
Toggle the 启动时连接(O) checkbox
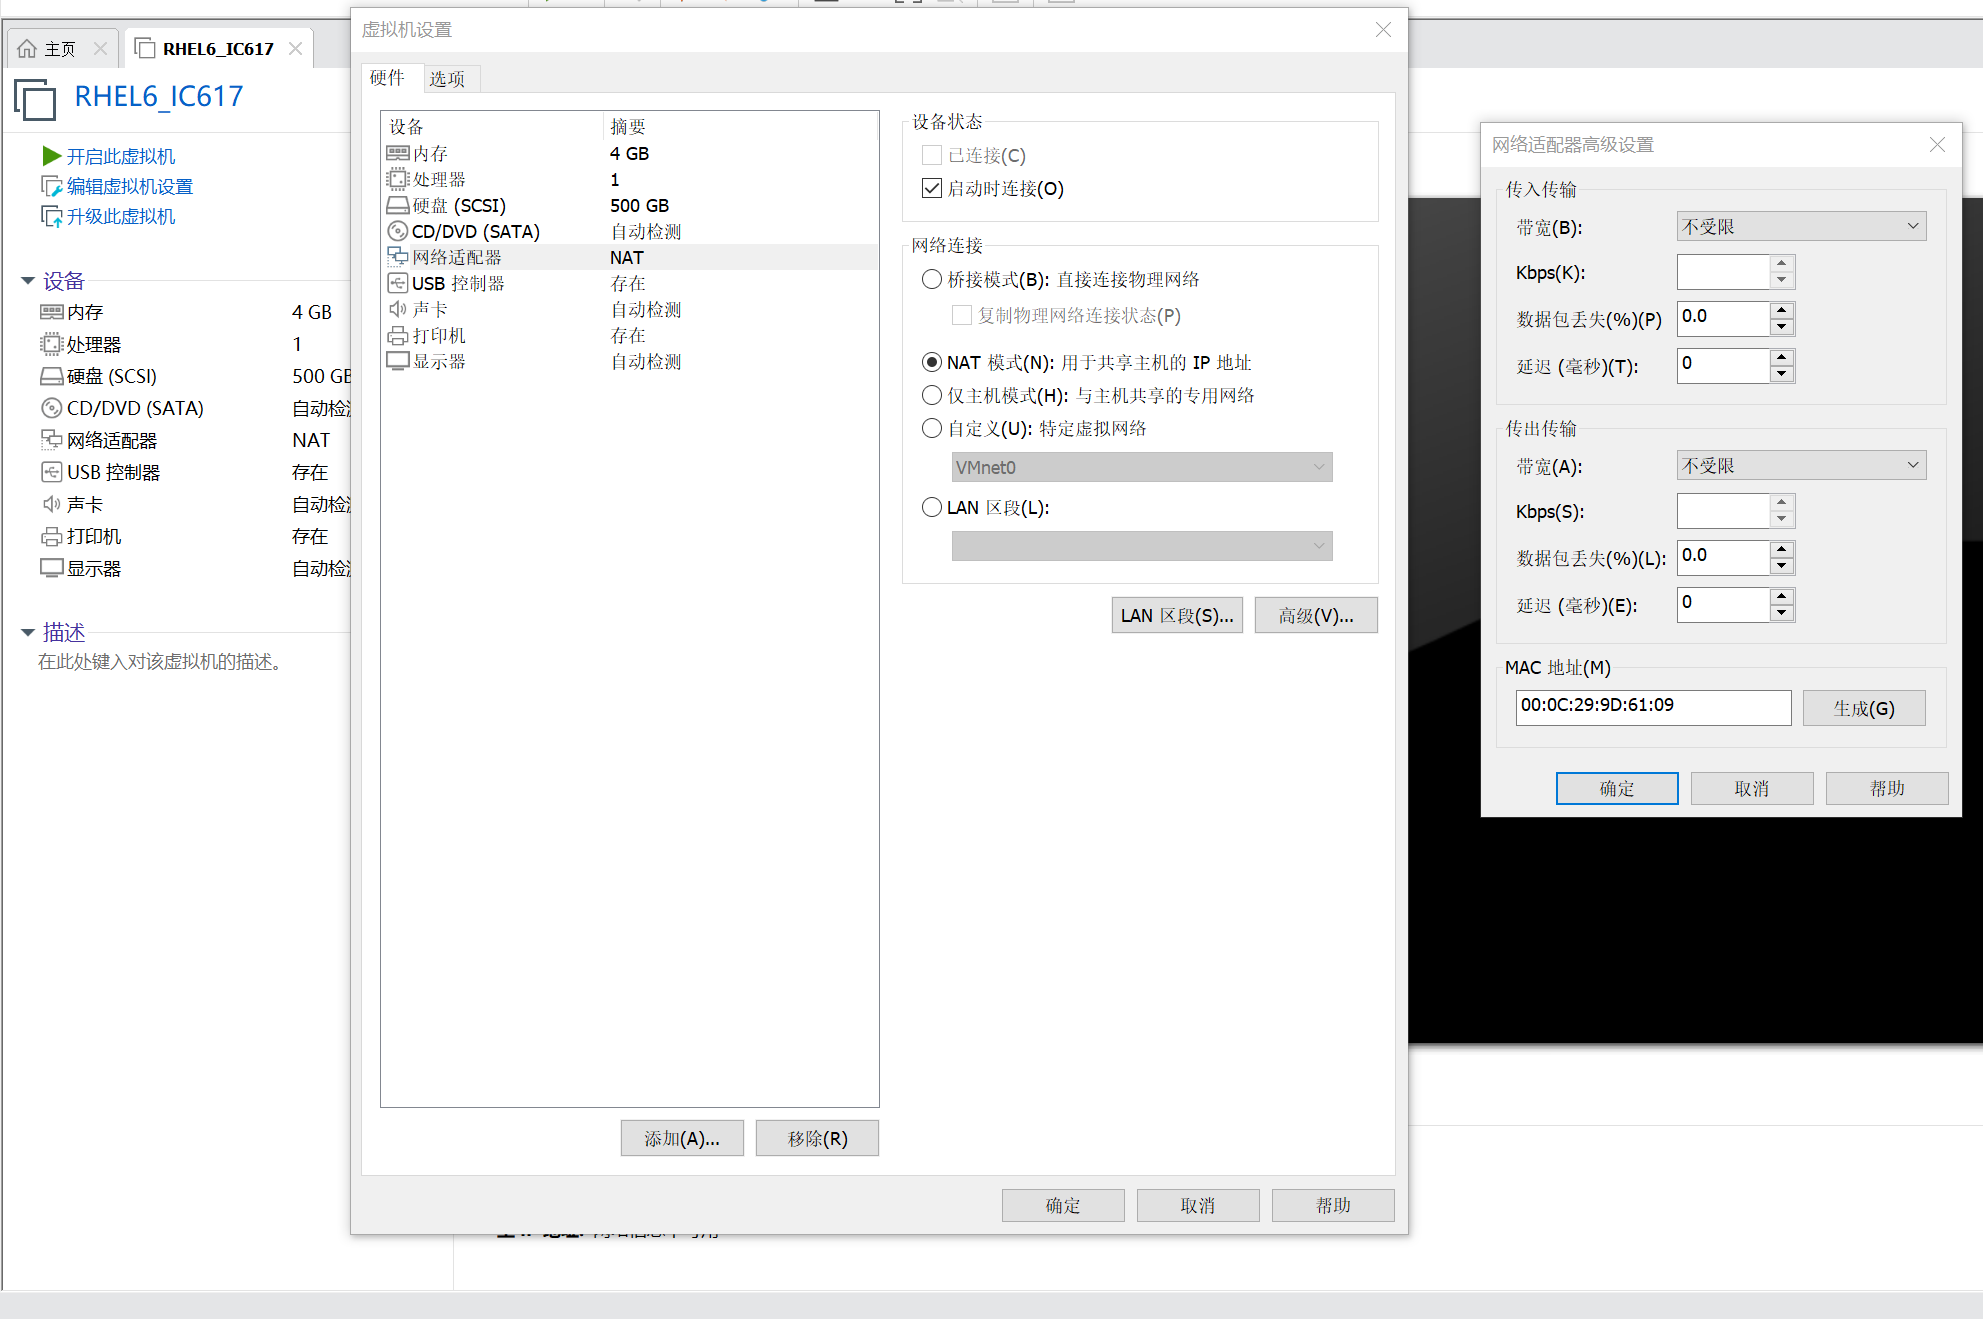pyautogui.click(x=932, y=188)
